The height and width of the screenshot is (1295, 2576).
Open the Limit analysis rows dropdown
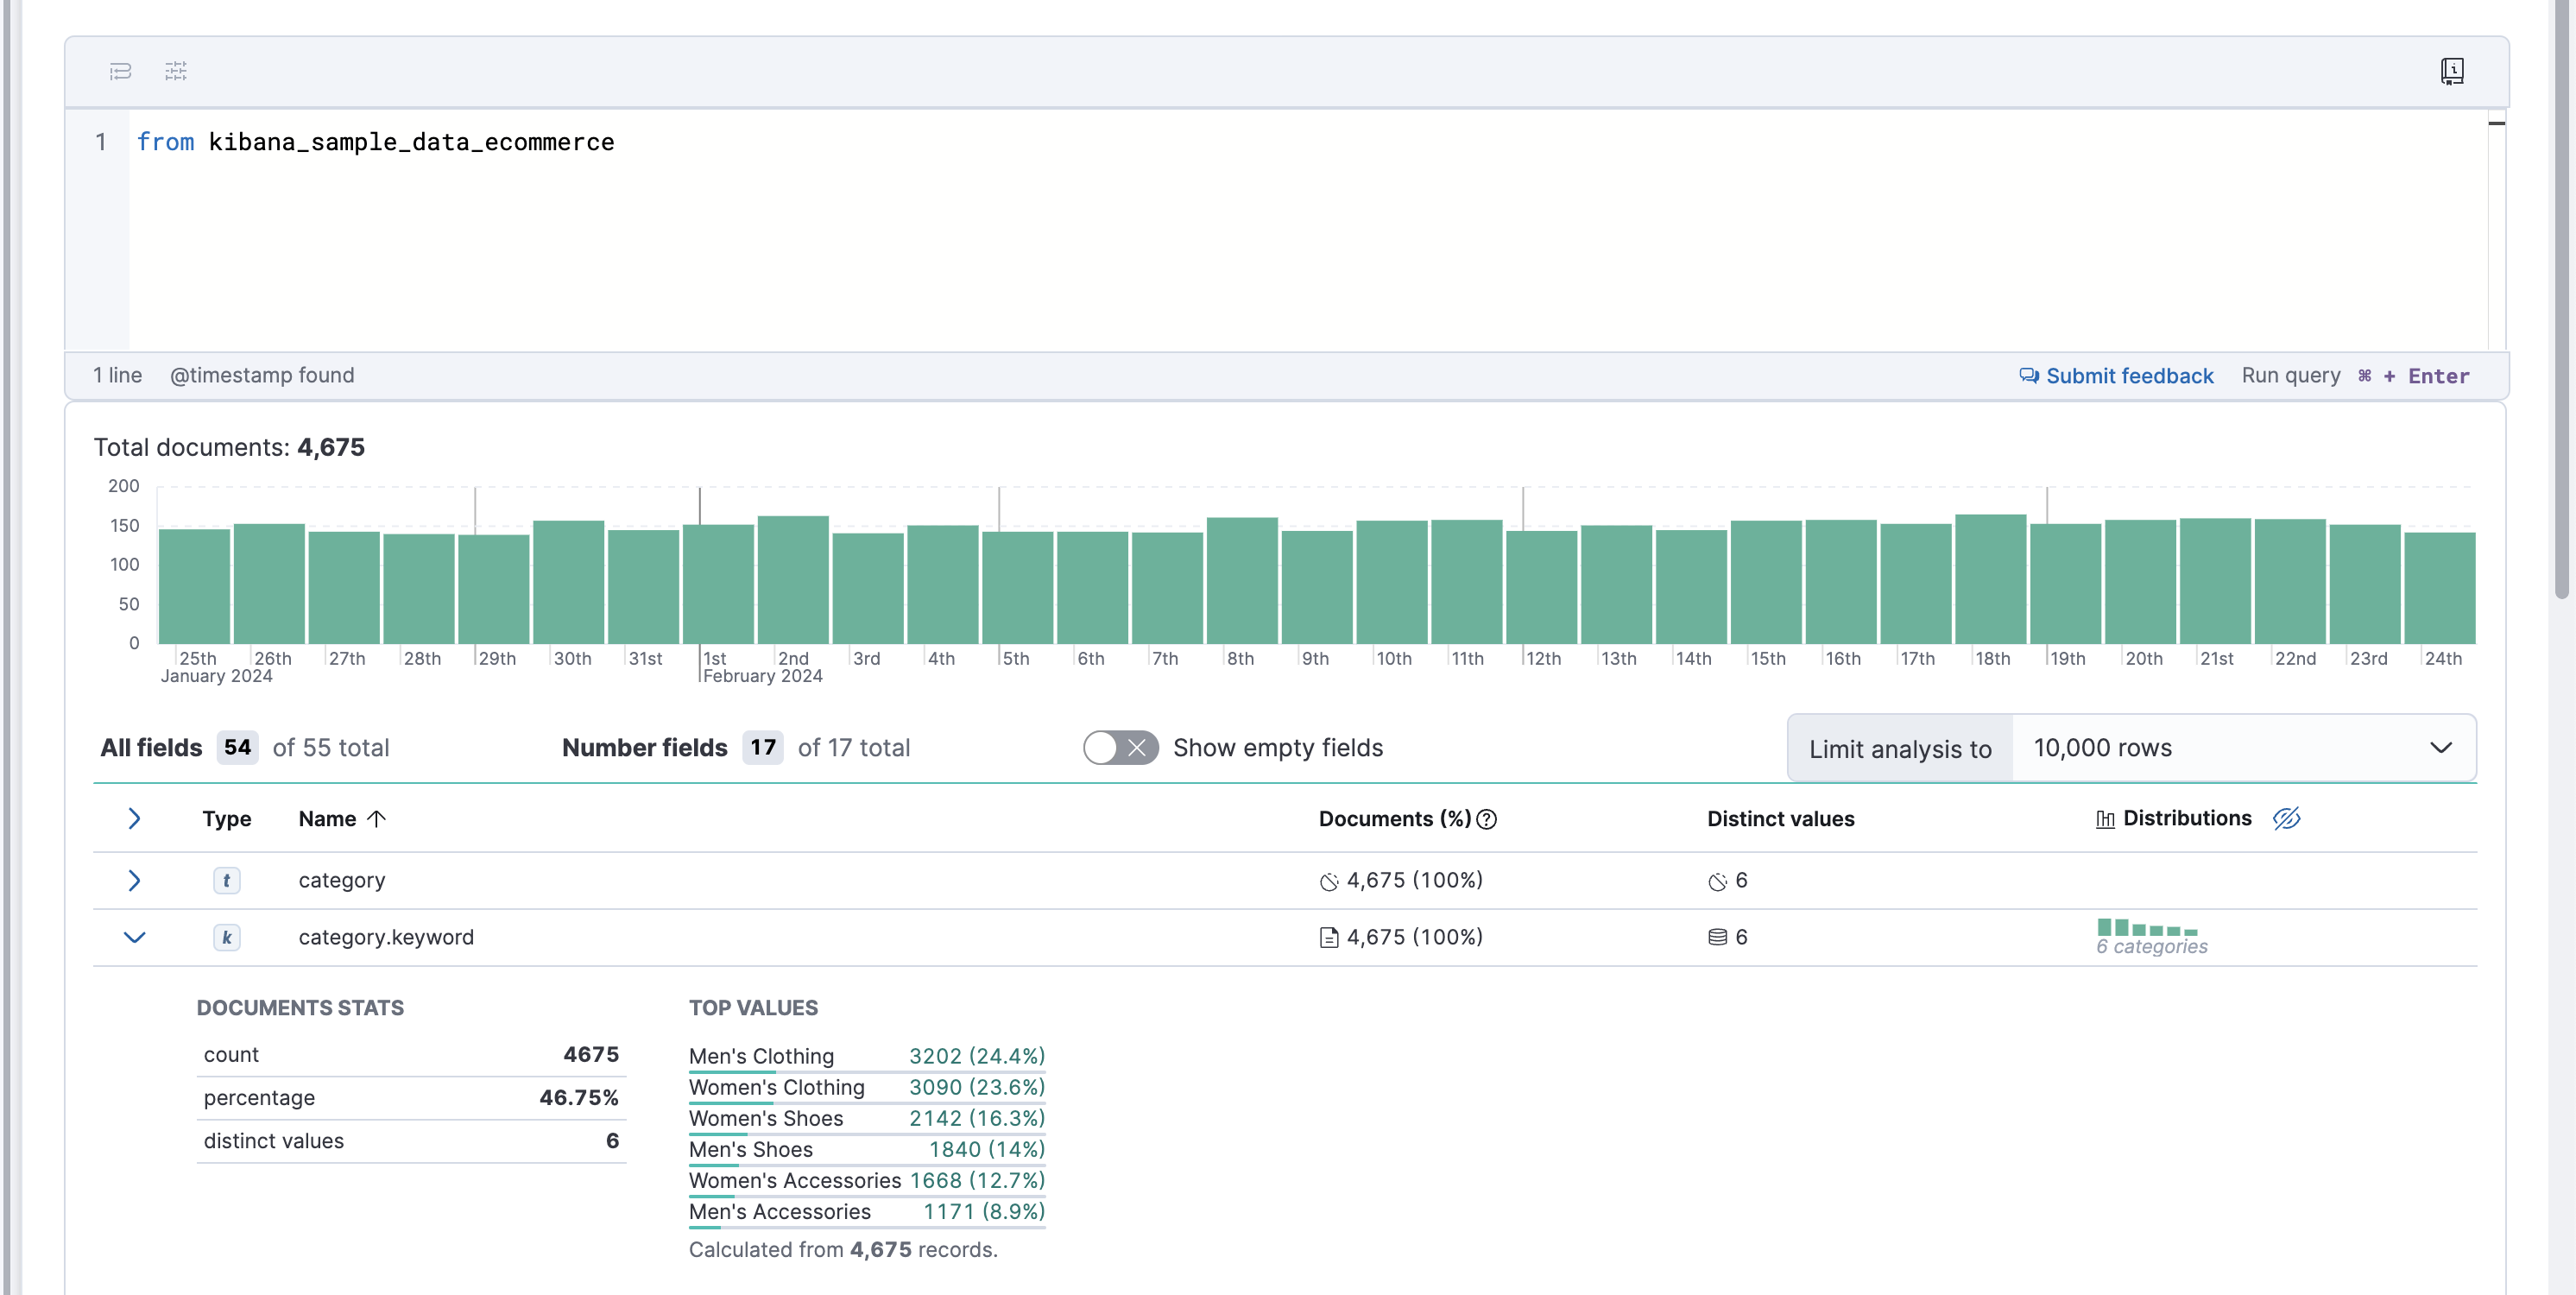(x=2243, y=748)
